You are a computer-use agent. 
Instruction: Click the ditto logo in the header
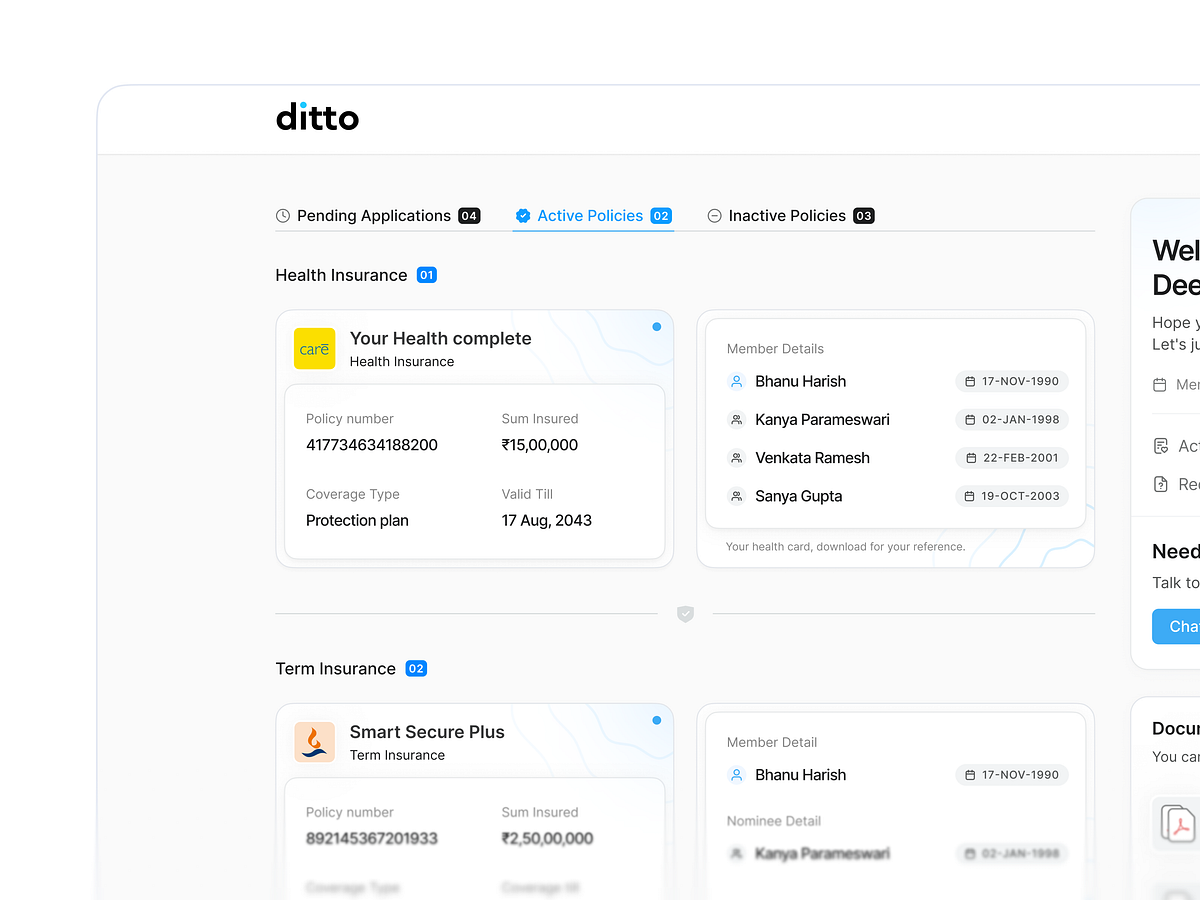click(317, 118)
